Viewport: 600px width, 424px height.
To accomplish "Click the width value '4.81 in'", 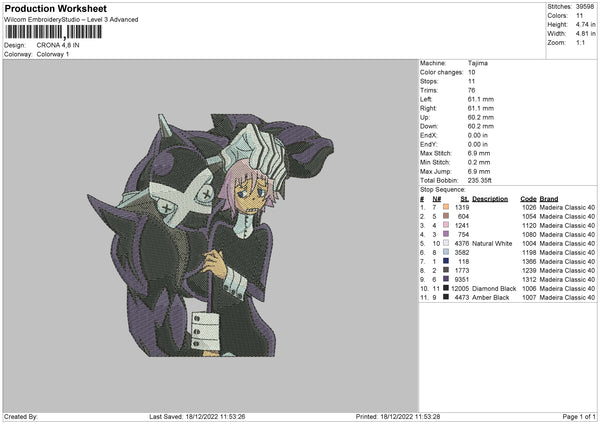I will tap(585, 34).
